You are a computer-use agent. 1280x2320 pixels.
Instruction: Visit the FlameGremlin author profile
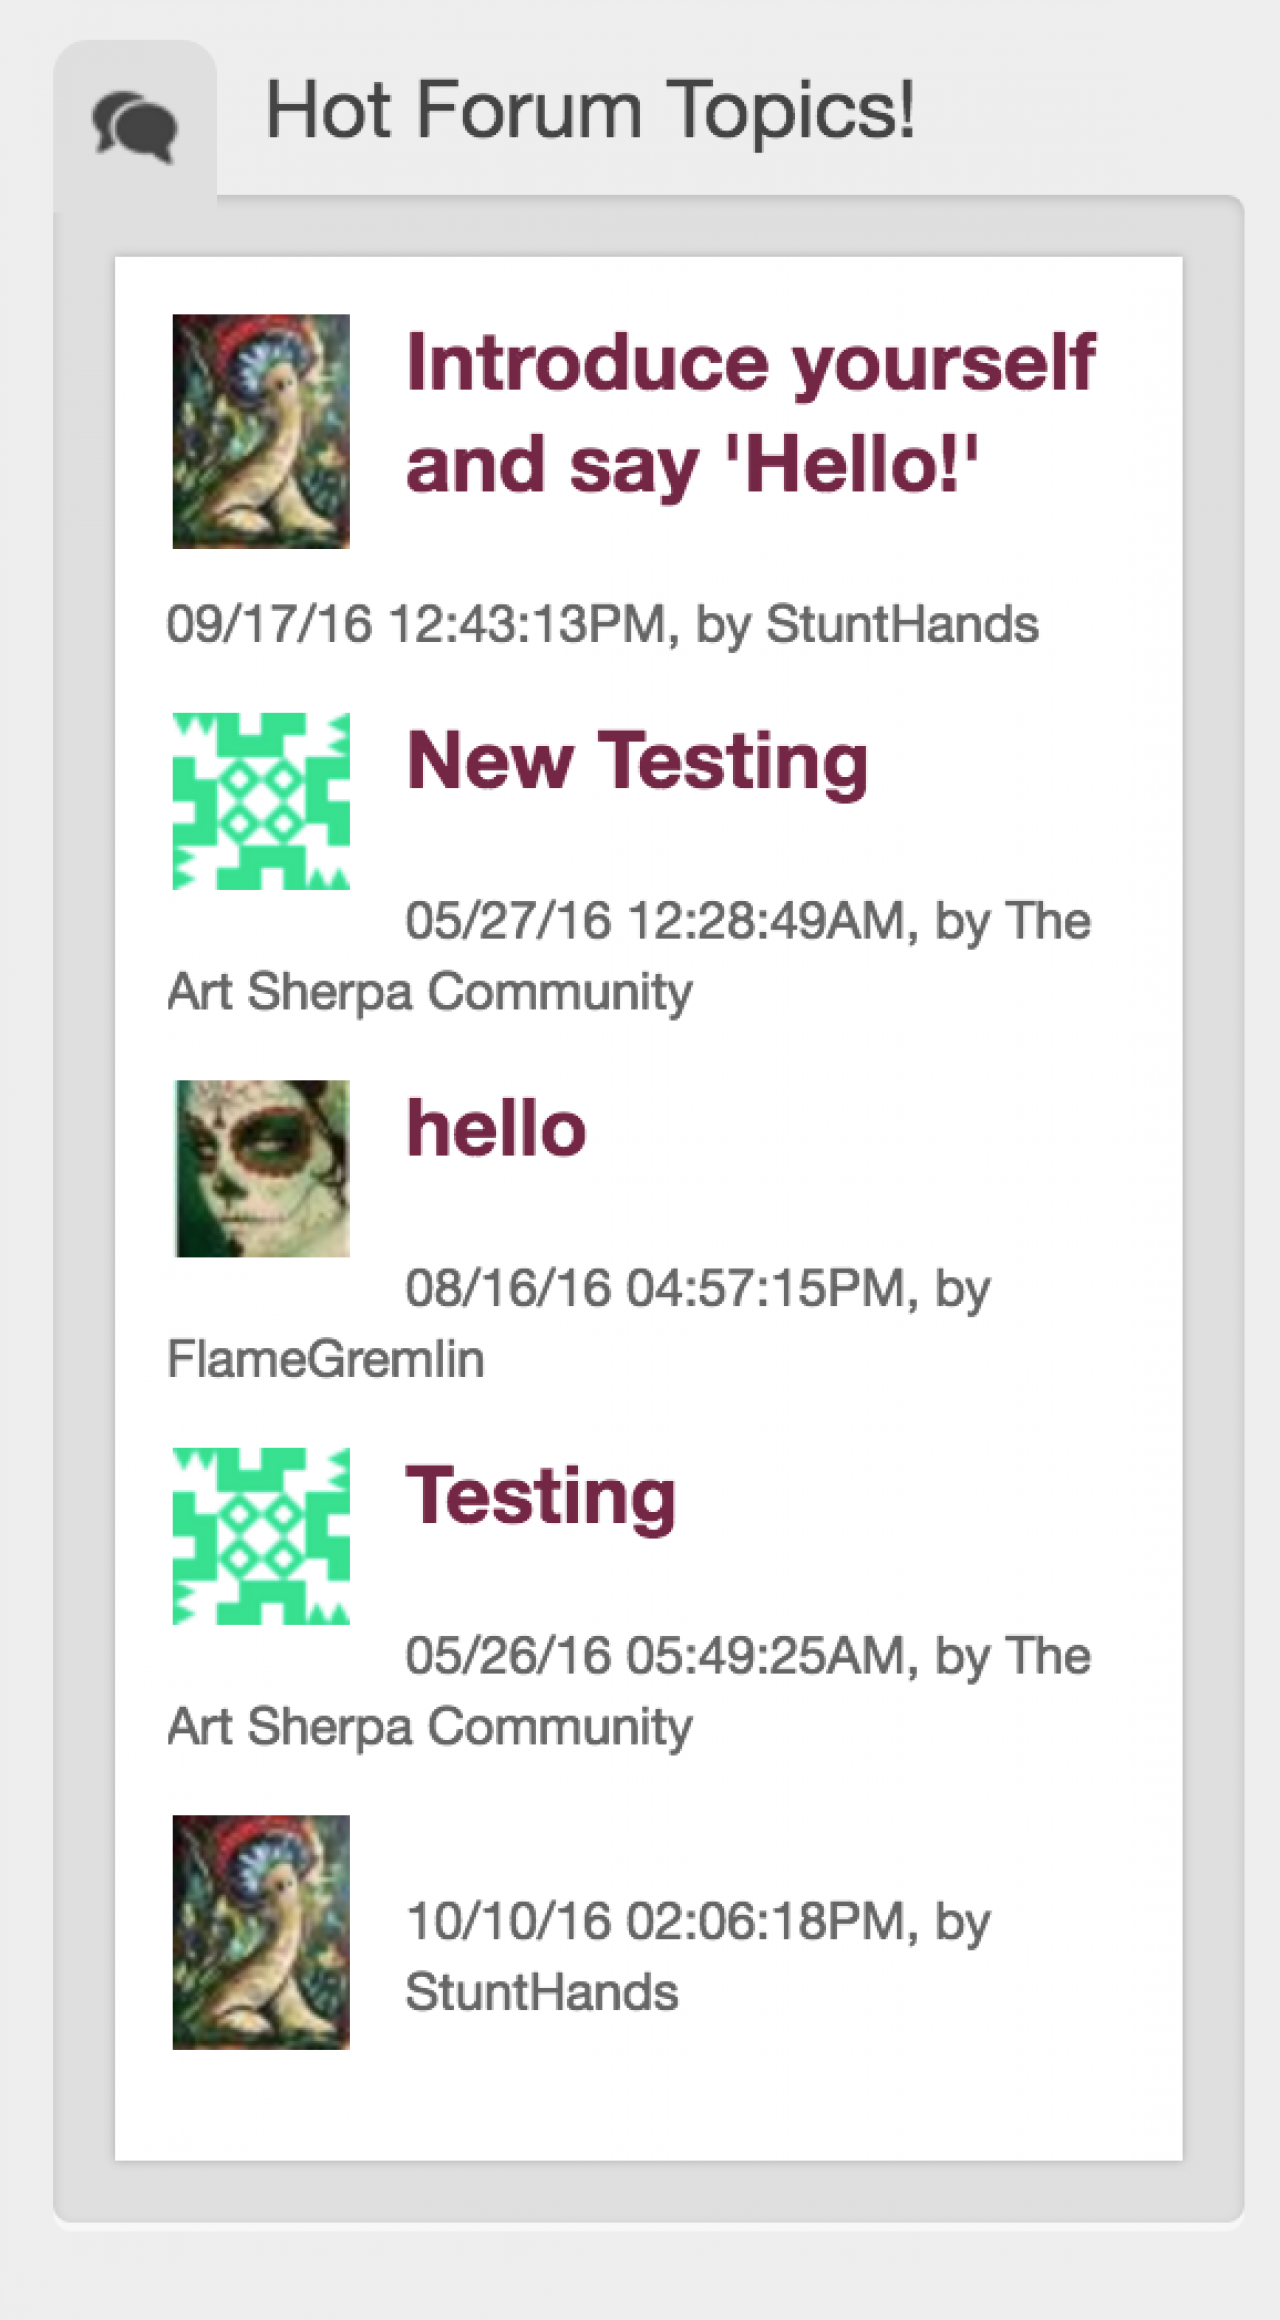pos(326,1359)
